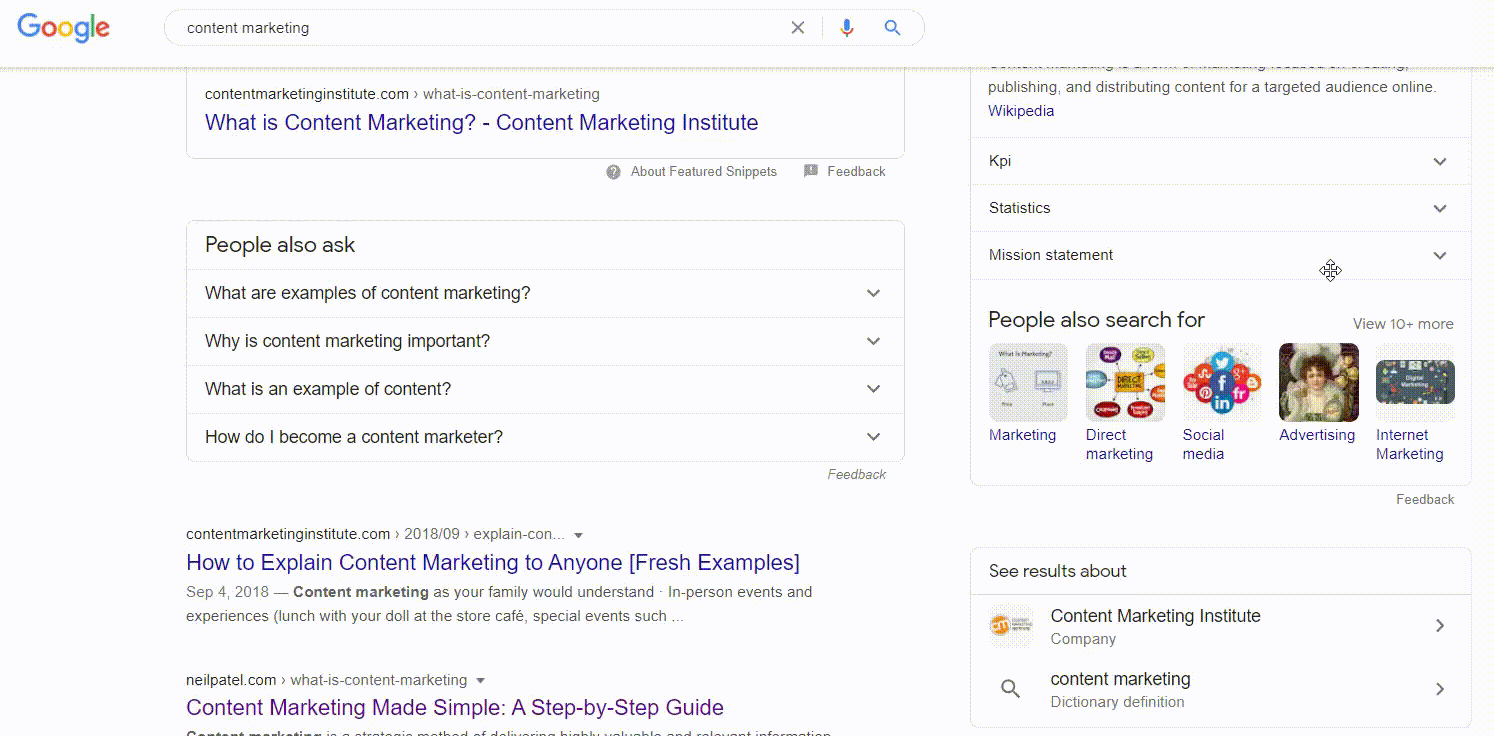Click About Featured Snippets link text
This screenshot has width=1494, height=736.
704,172
